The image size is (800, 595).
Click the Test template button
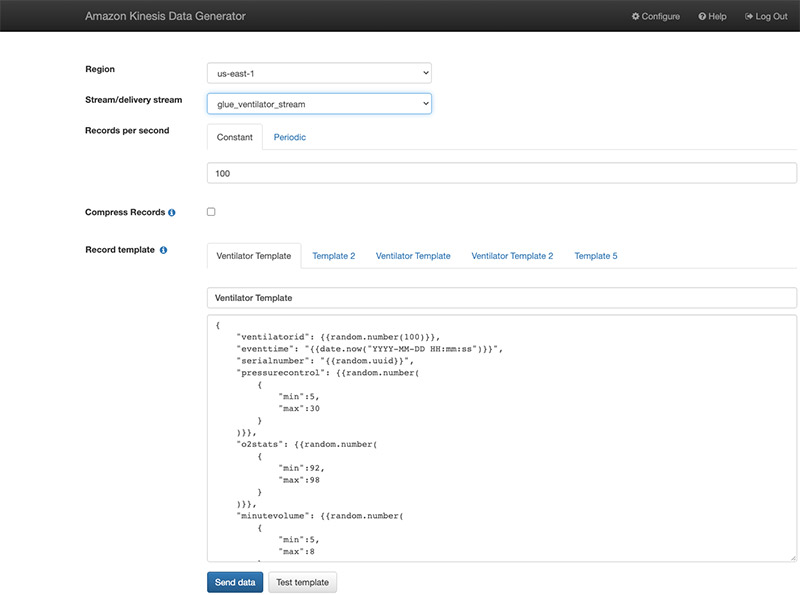pos(303,582)
